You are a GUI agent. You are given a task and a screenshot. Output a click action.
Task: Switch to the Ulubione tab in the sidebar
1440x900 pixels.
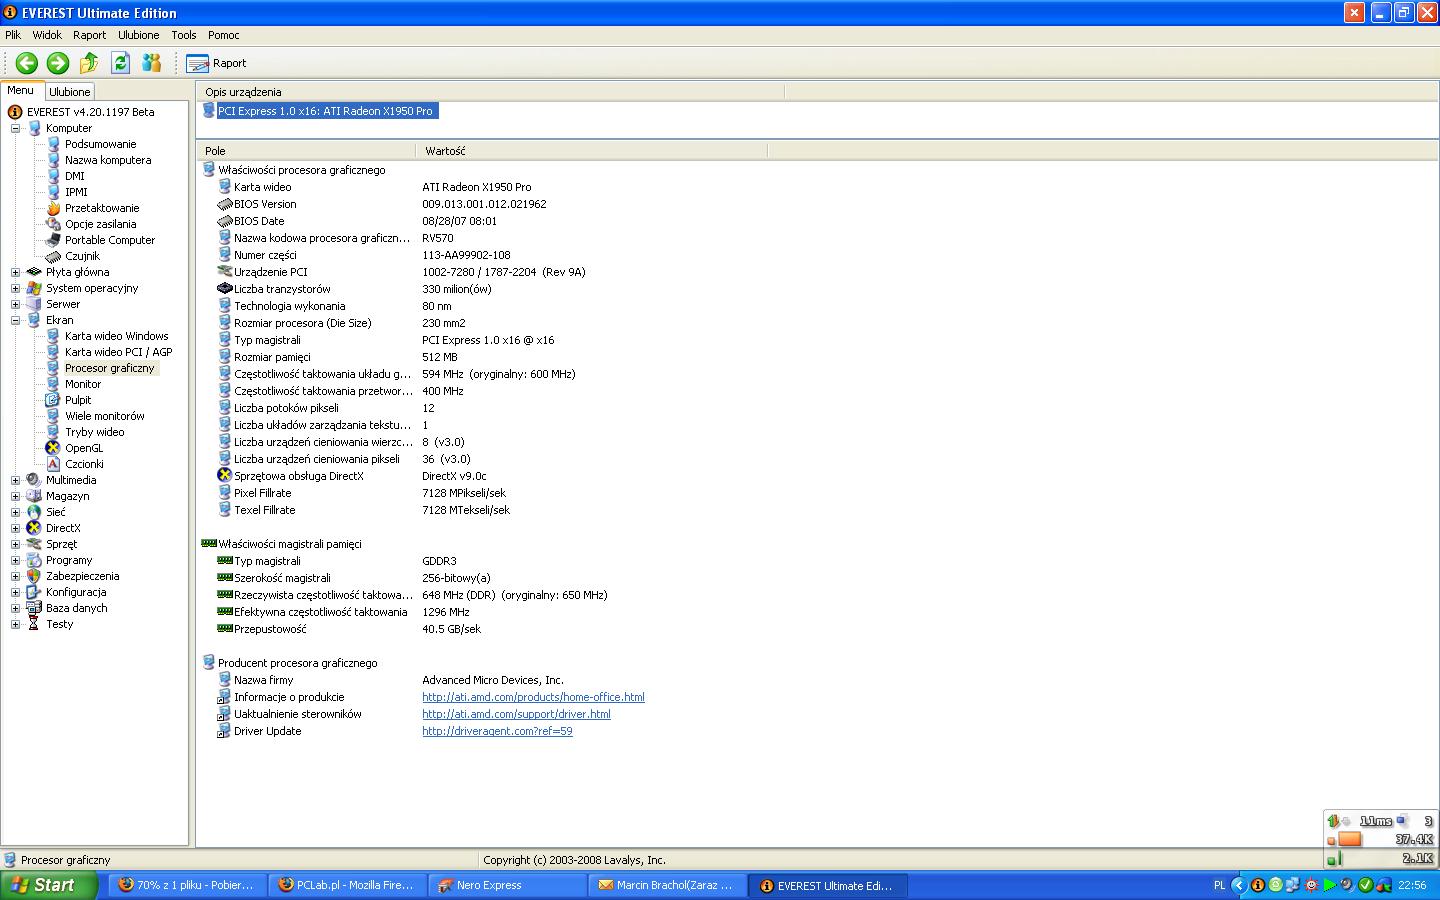(70, 91)
